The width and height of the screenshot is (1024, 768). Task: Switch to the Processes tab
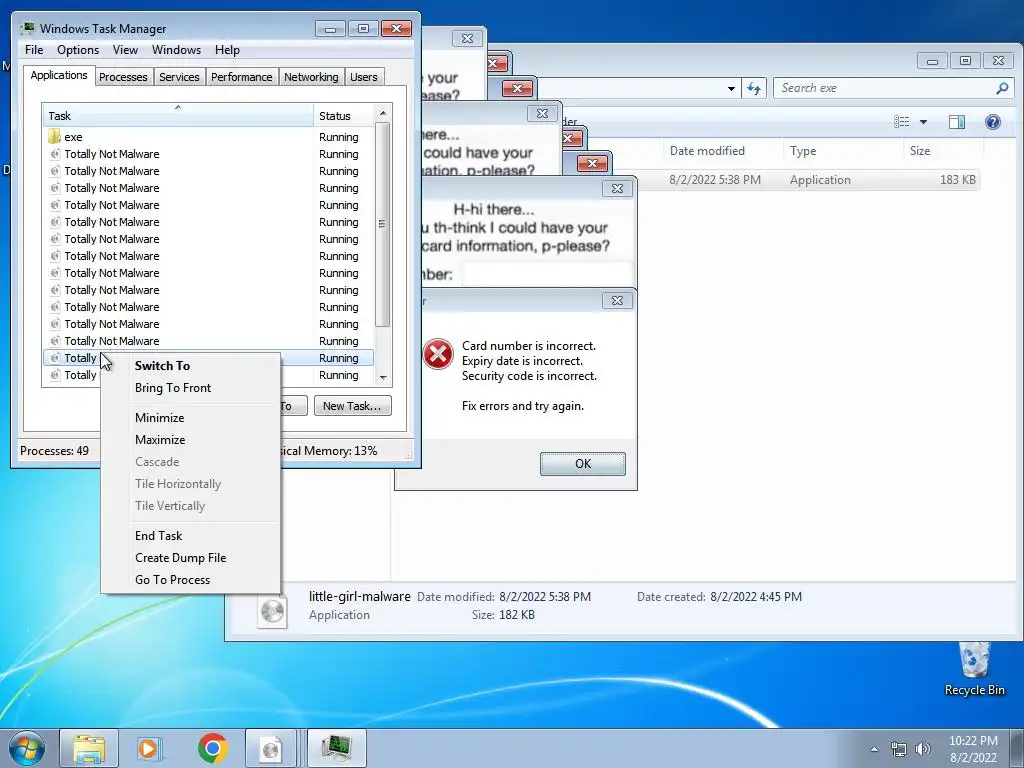[123, 77]
